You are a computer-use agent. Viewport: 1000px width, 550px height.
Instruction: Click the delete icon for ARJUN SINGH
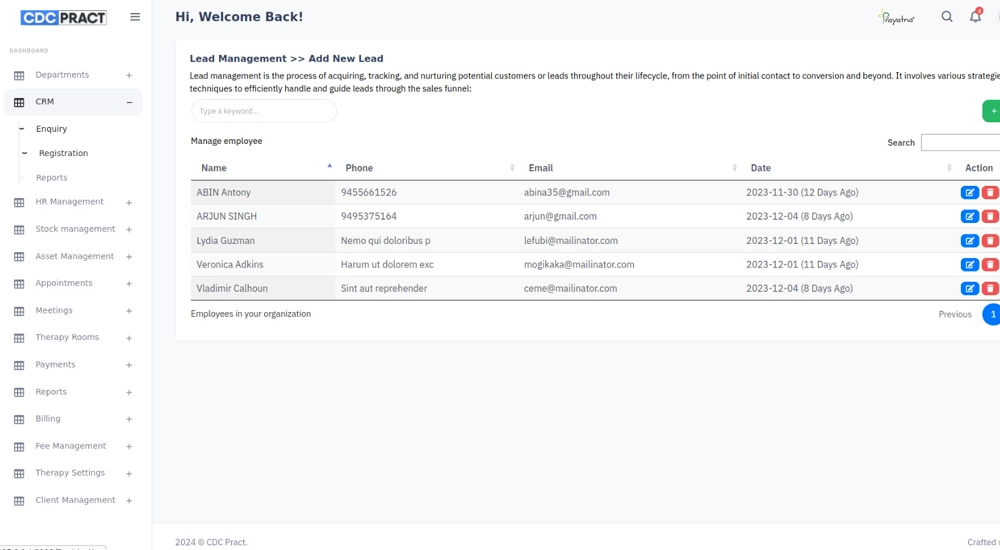(990, 217)
